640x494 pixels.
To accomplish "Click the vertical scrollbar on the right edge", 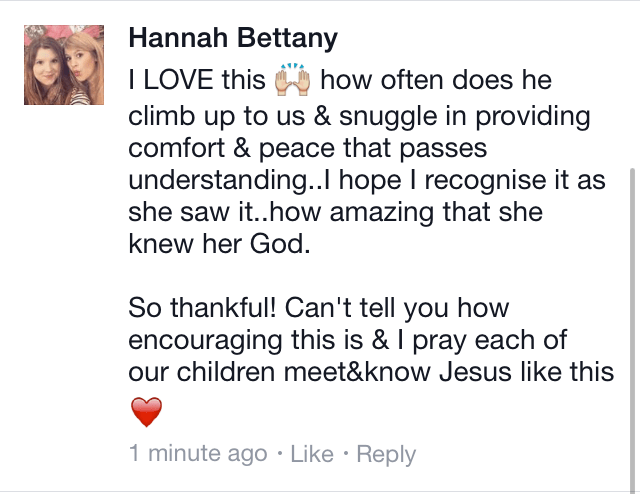I will click(x=631, y=300).
